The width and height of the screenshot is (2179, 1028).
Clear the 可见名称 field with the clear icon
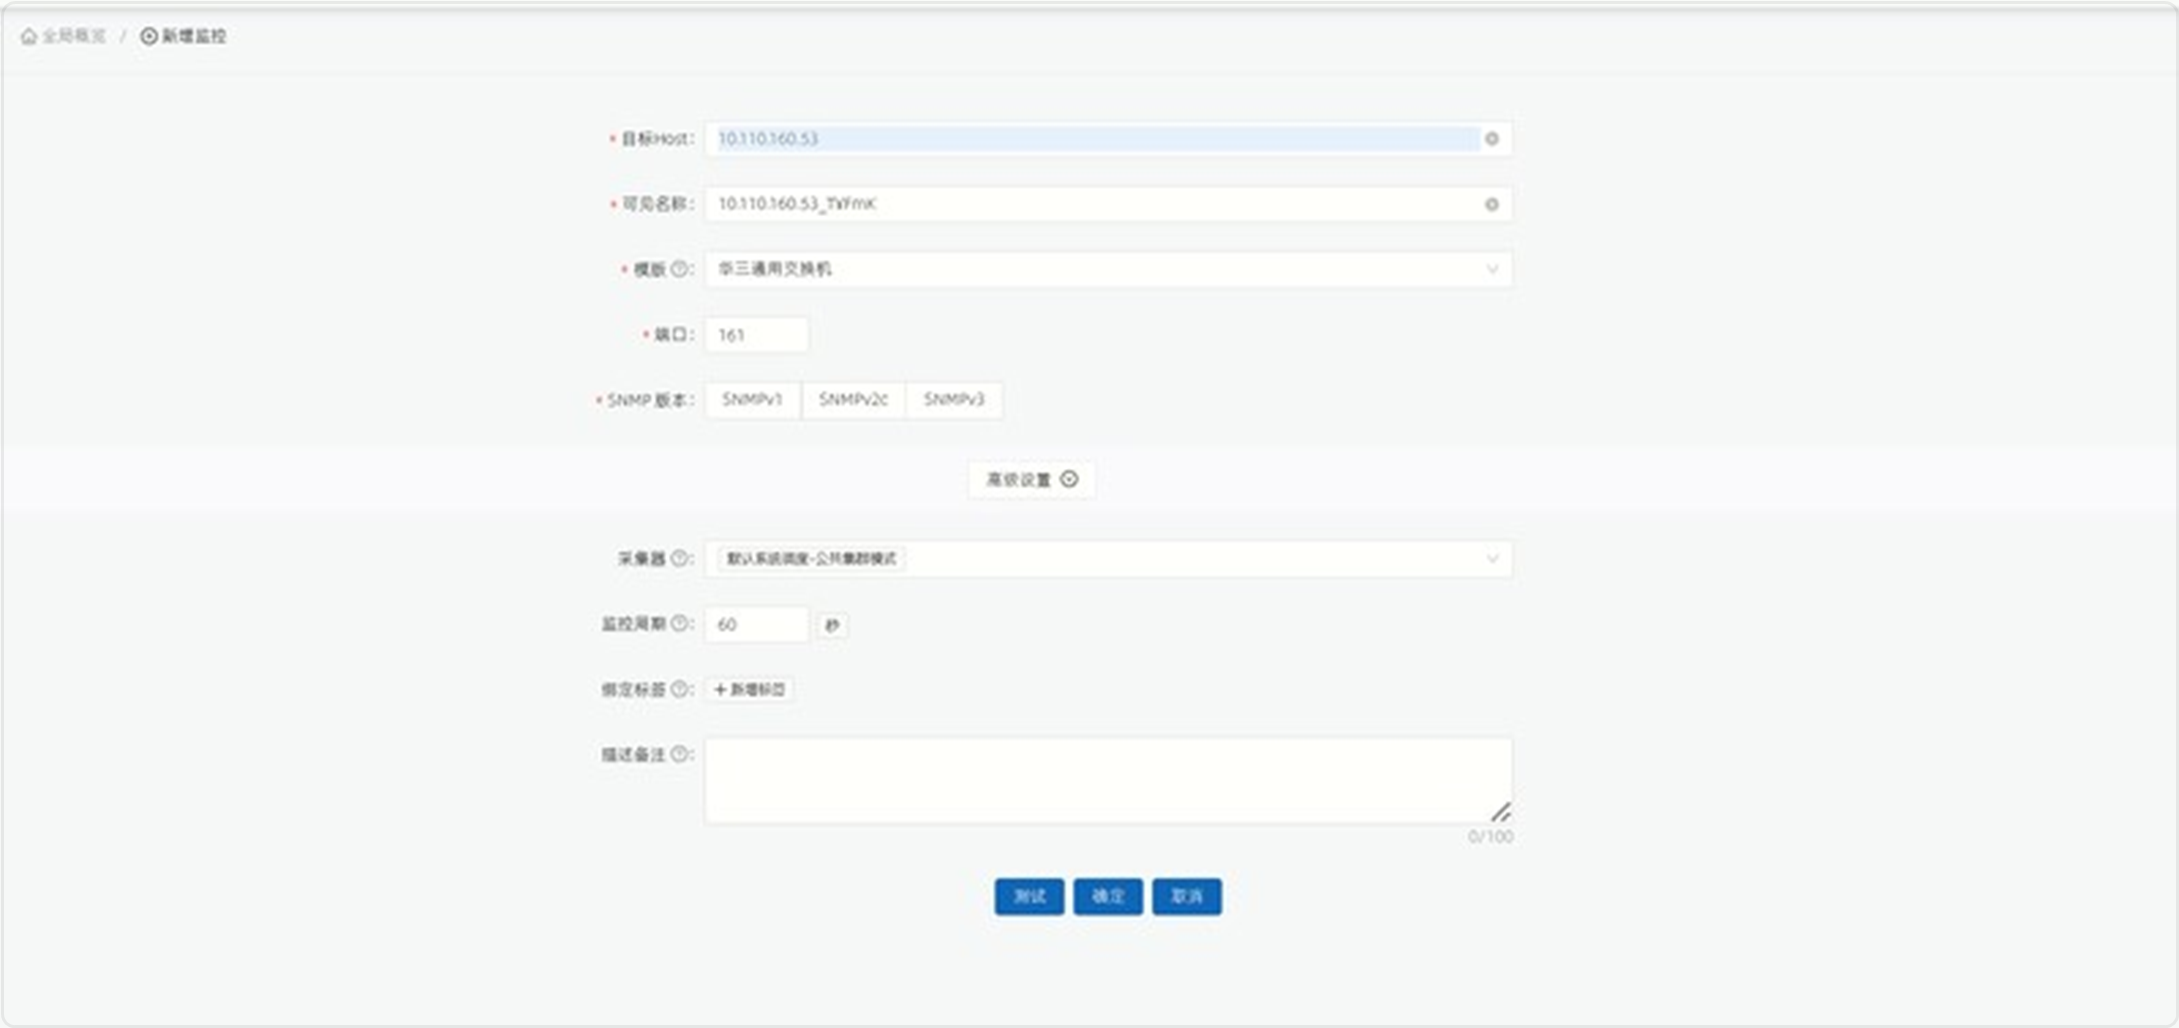(1493, 205)
